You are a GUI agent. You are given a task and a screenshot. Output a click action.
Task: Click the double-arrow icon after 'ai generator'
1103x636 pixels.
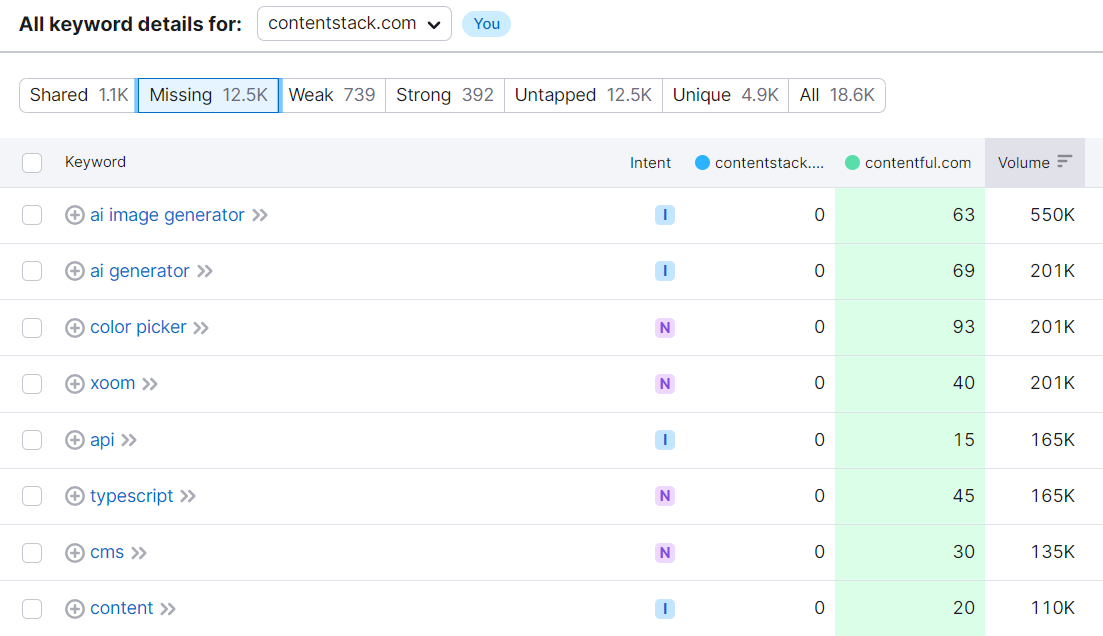(205, 272)
